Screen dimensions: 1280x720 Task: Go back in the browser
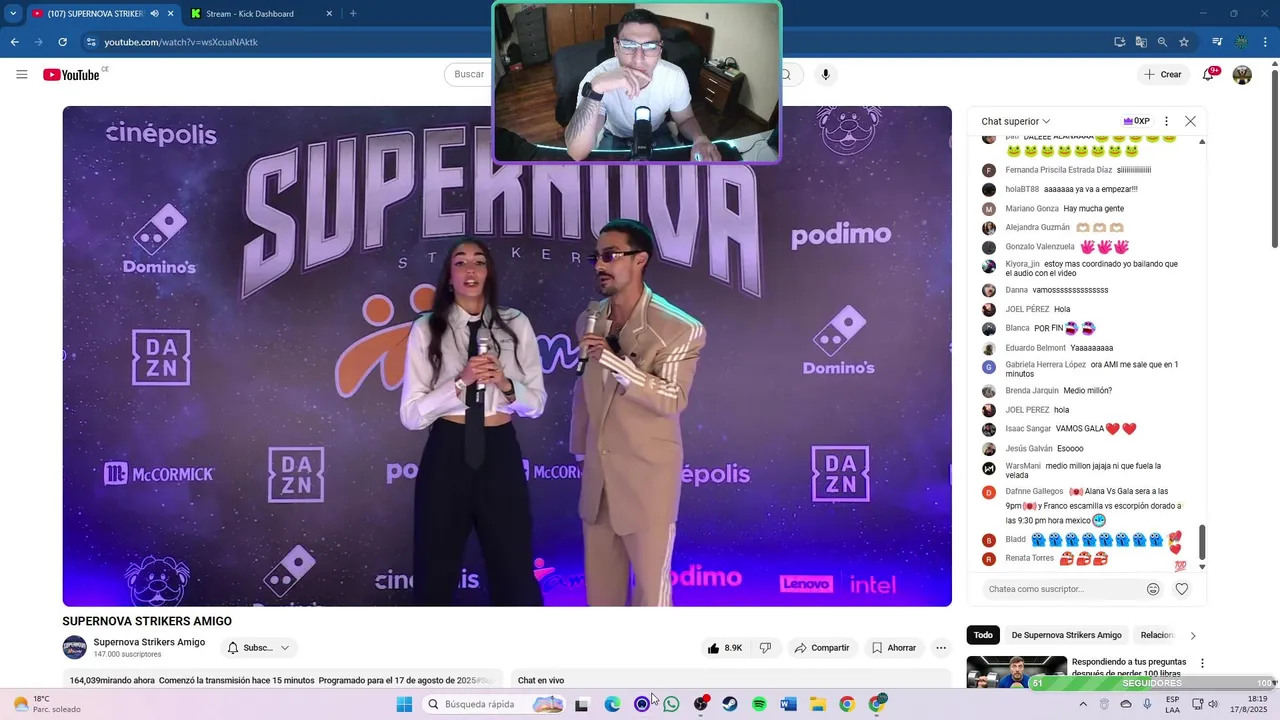[x=15, y=42]
